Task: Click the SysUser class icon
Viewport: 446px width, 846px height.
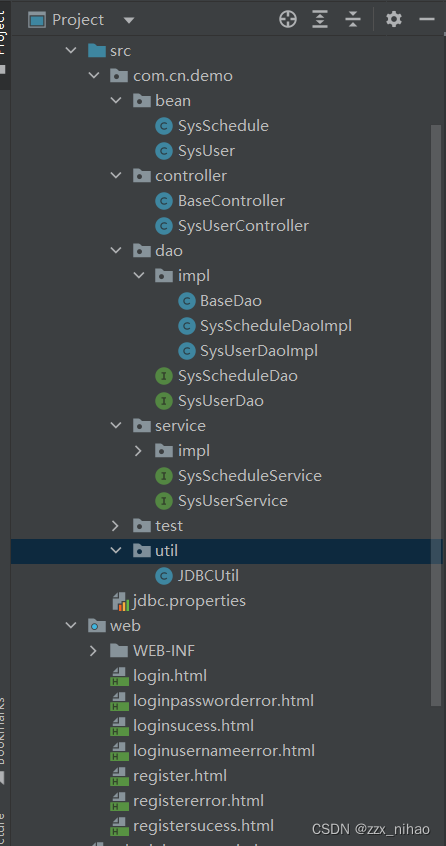Action: (x=163, y=151)
